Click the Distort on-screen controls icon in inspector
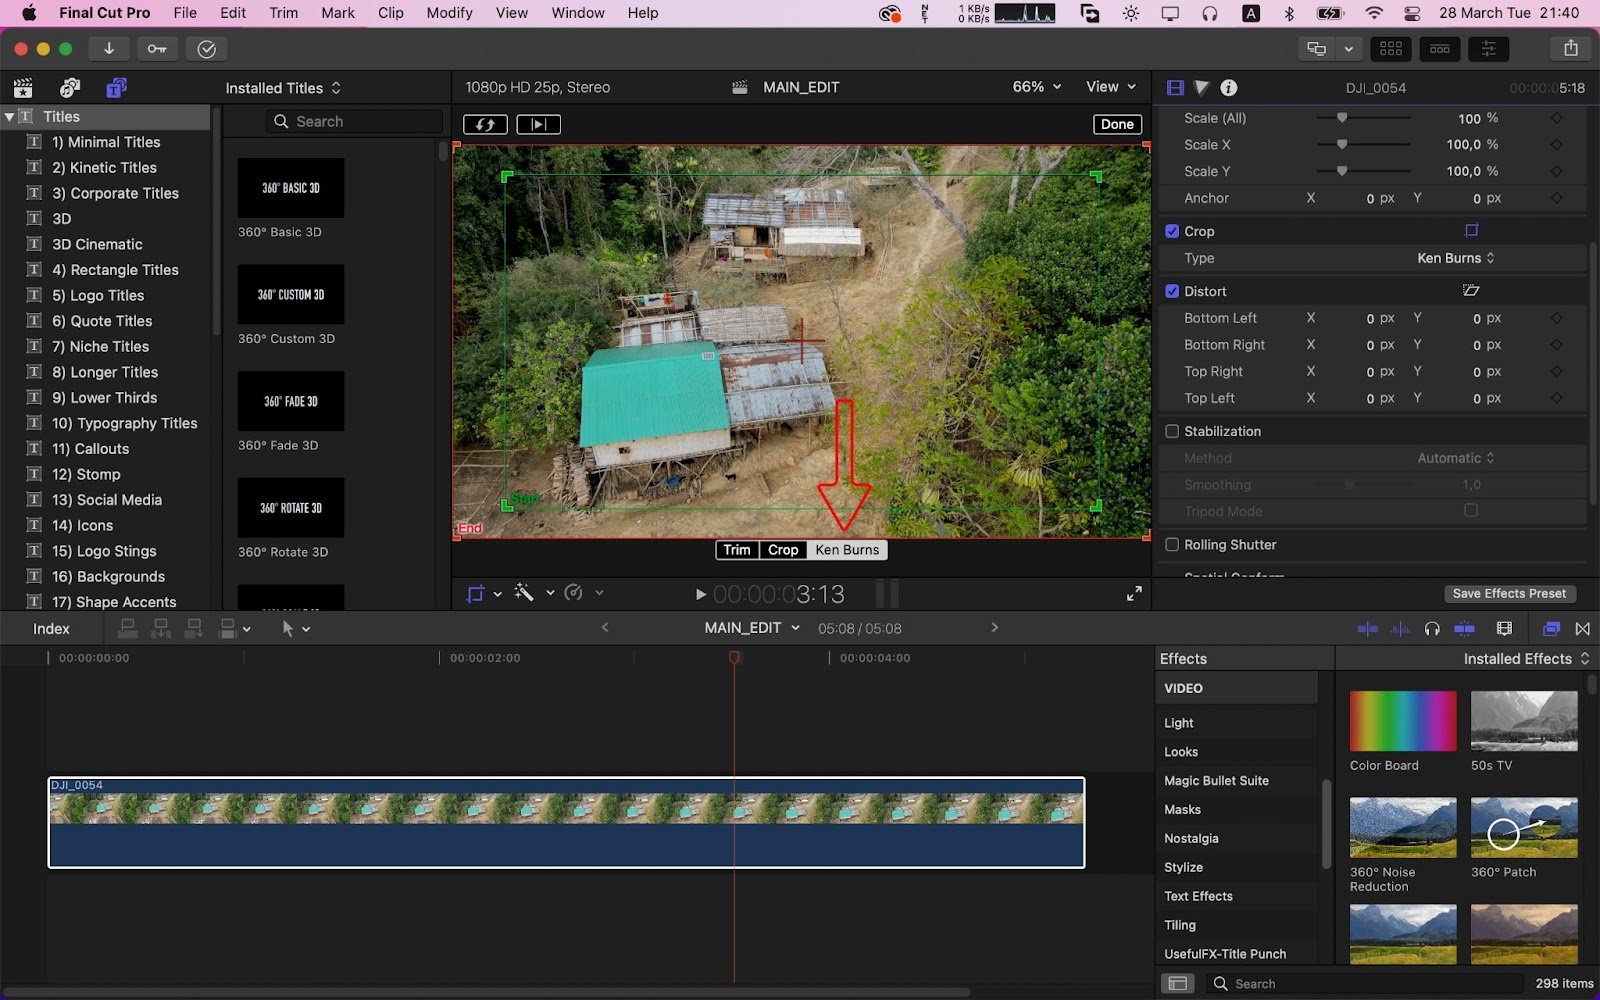Screen dimensions: 1600x1000 coord(1471,291)
